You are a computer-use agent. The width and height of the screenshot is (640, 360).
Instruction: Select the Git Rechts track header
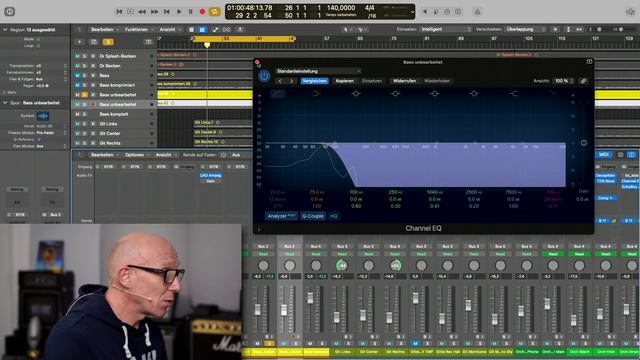114,143
